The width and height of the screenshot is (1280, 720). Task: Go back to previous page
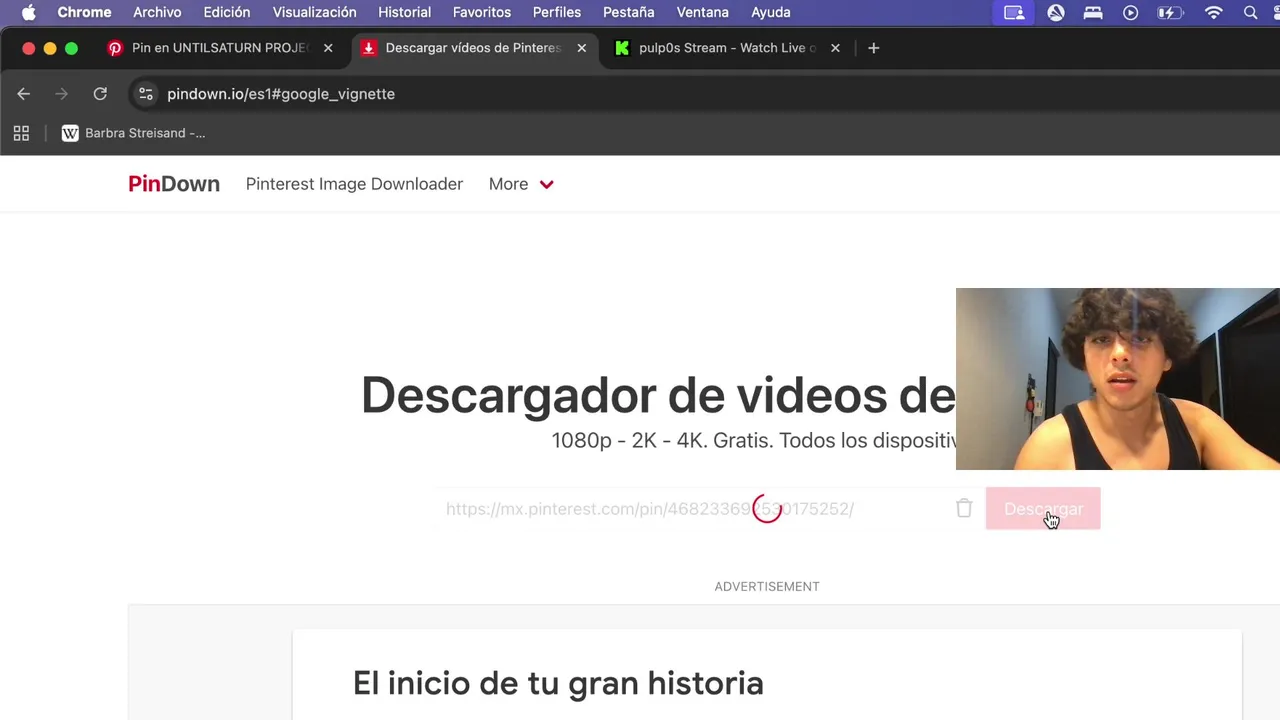(24, 94)
